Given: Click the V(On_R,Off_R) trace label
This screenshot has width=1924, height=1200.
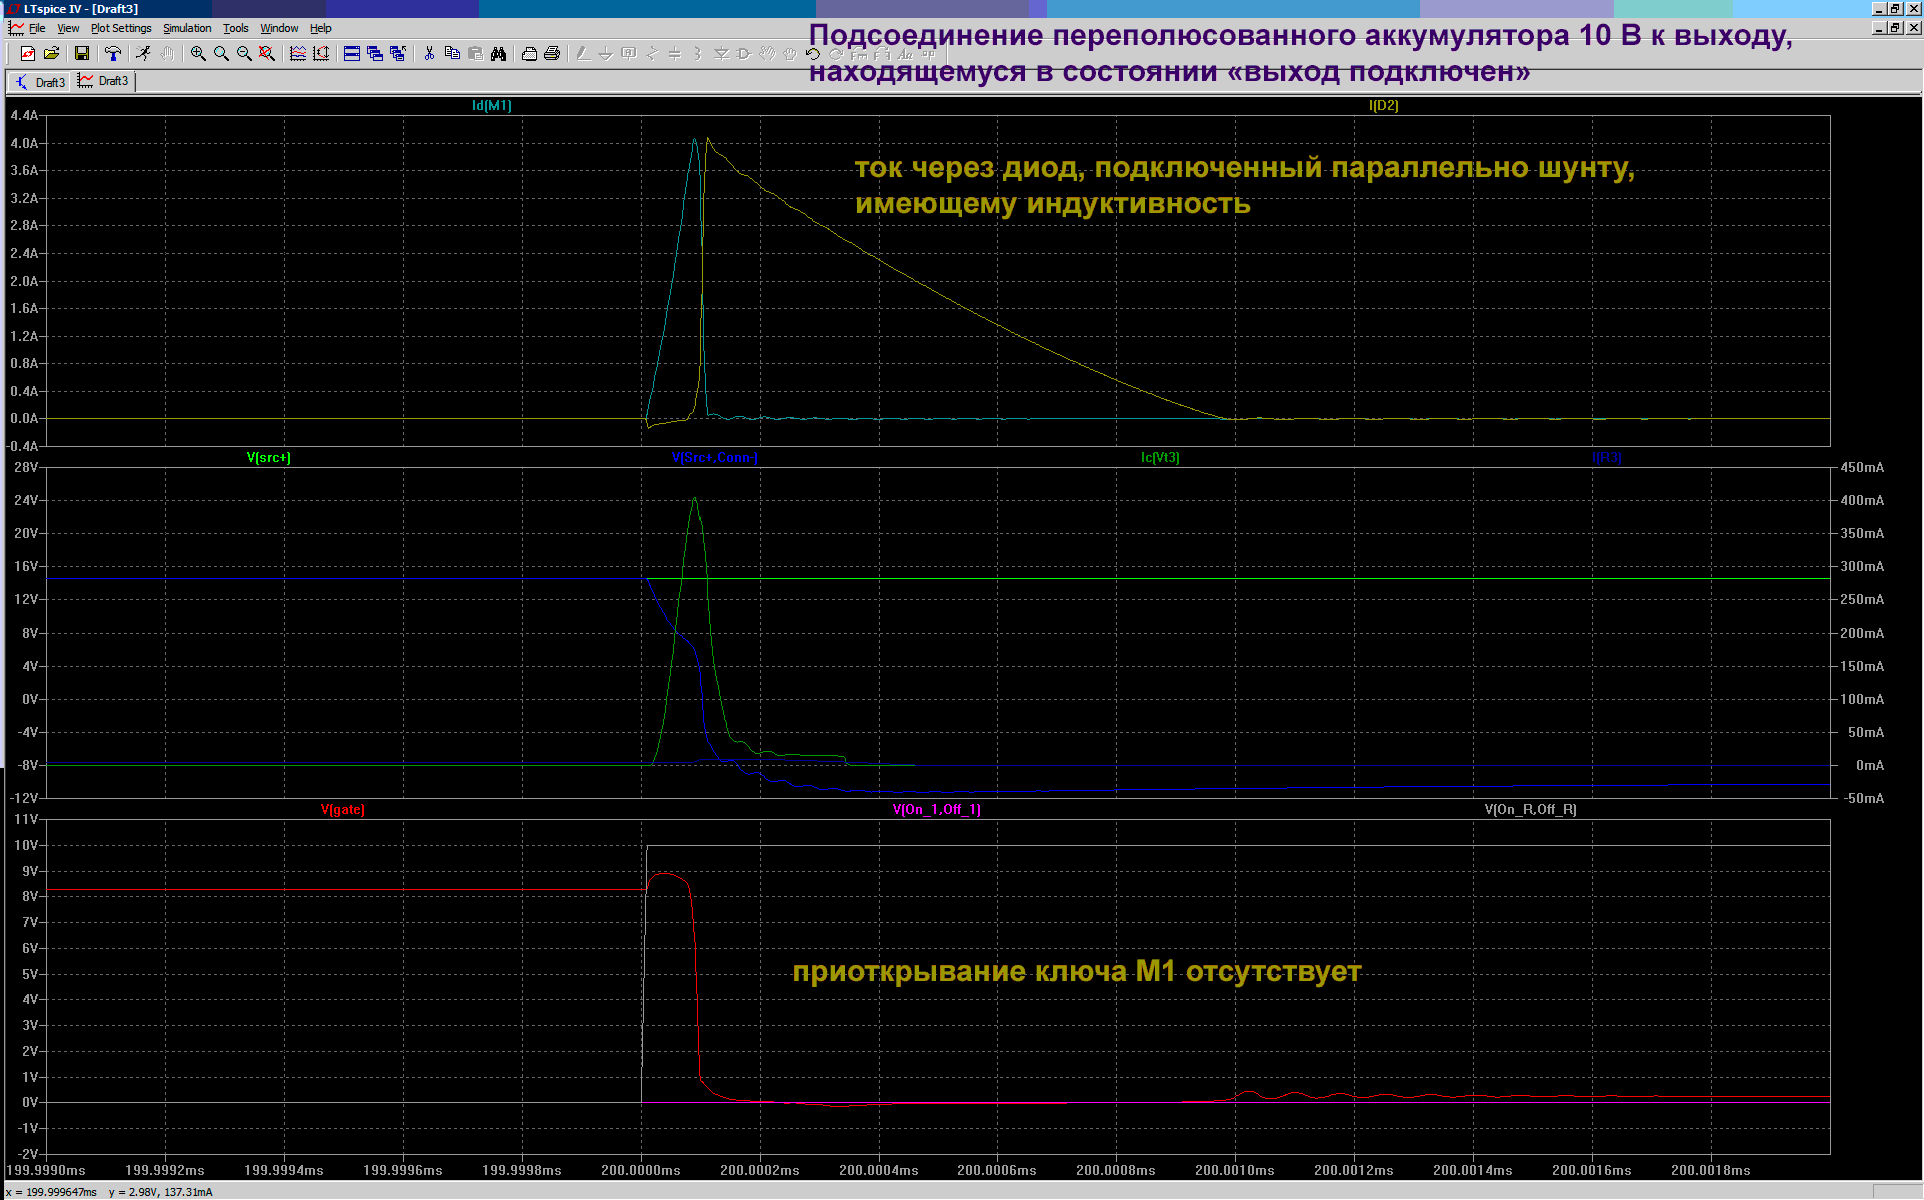Looking at the screenshot, I should coord(1531,809).
